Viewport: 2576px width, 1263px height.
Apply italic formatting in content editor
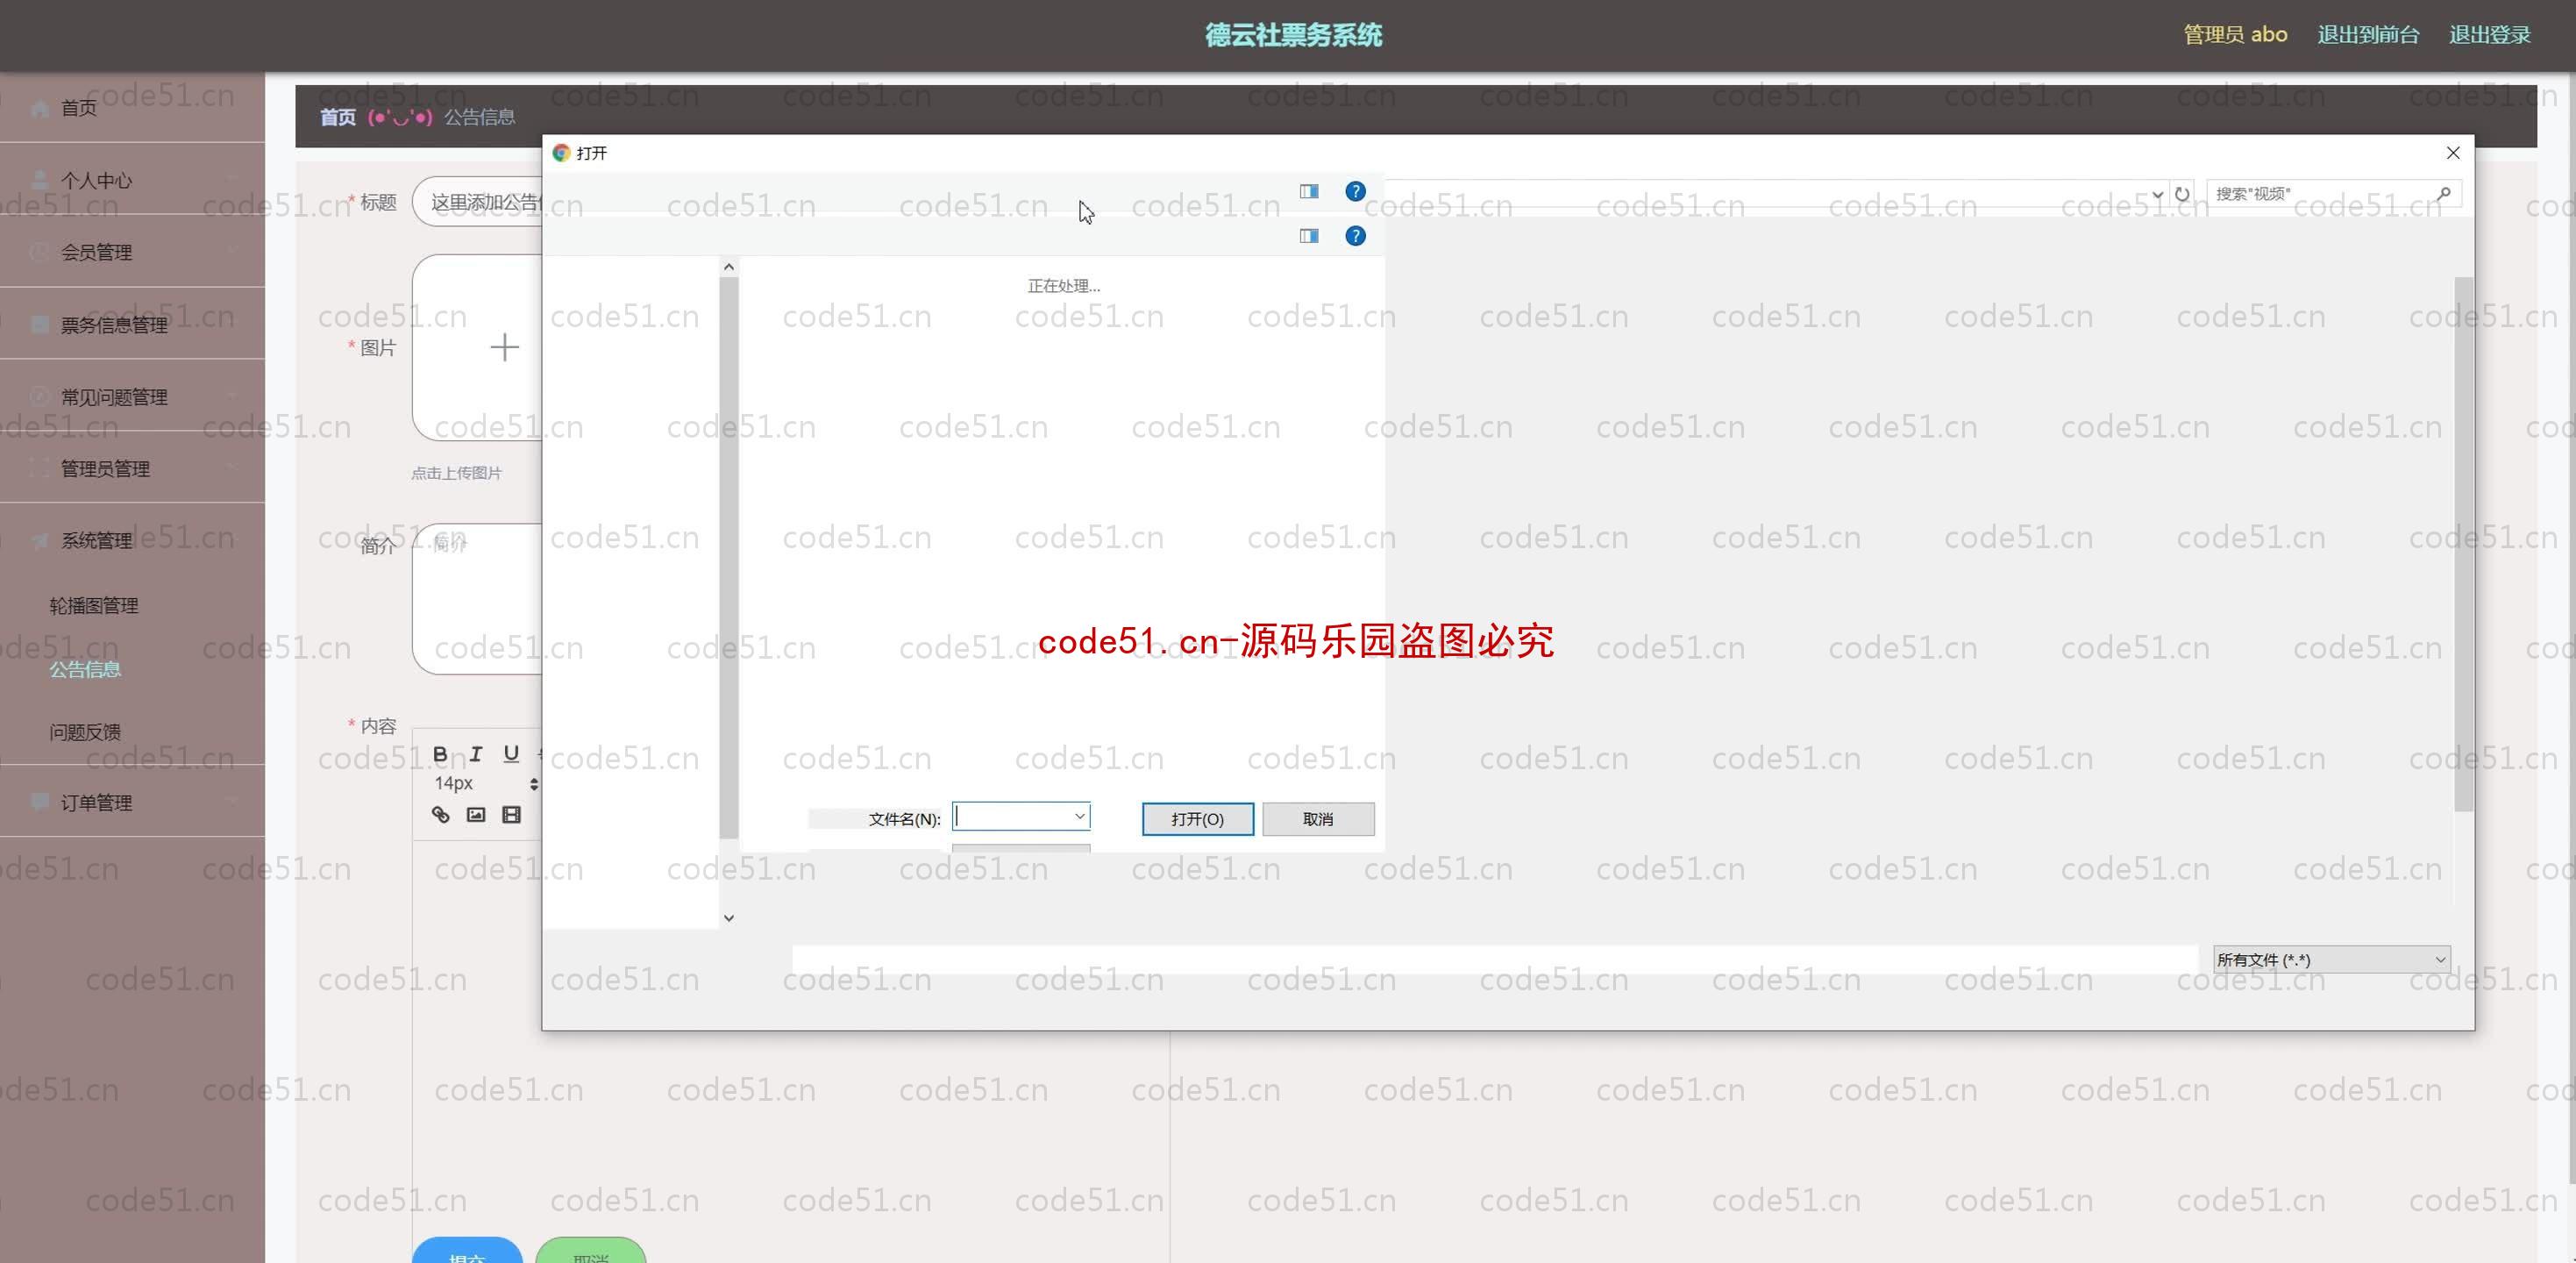click(x=476, y=754)
